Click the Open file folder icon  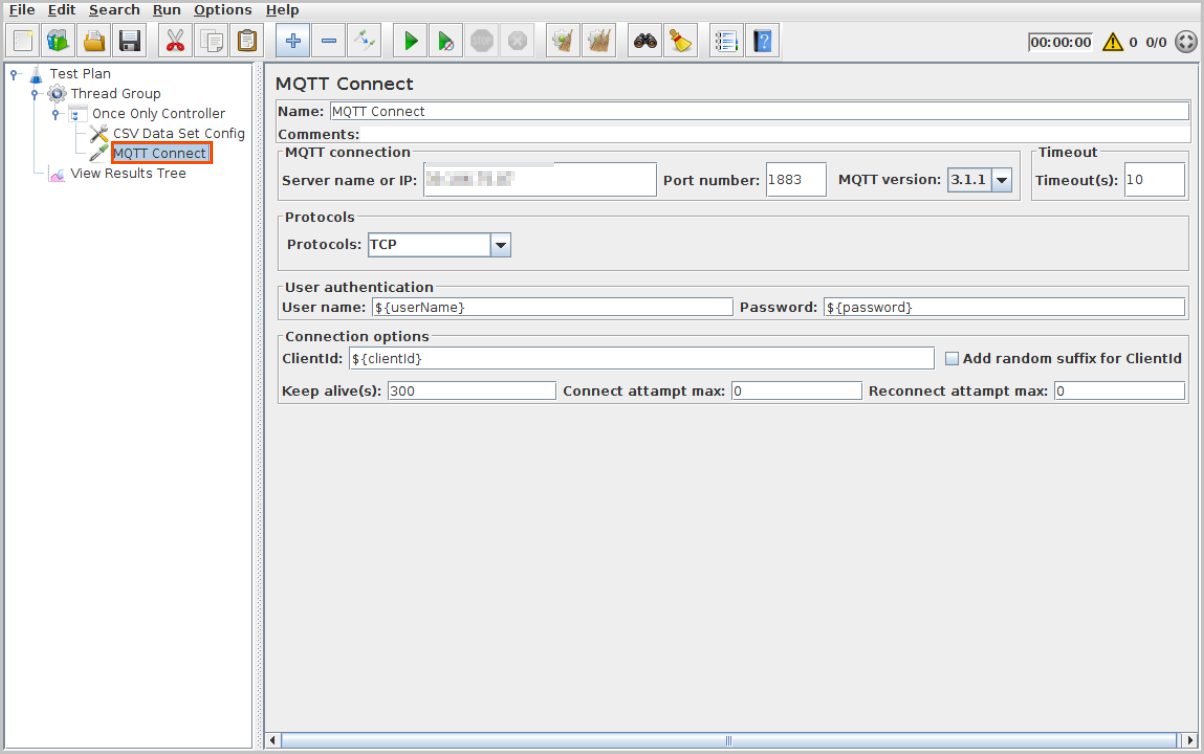94,41
